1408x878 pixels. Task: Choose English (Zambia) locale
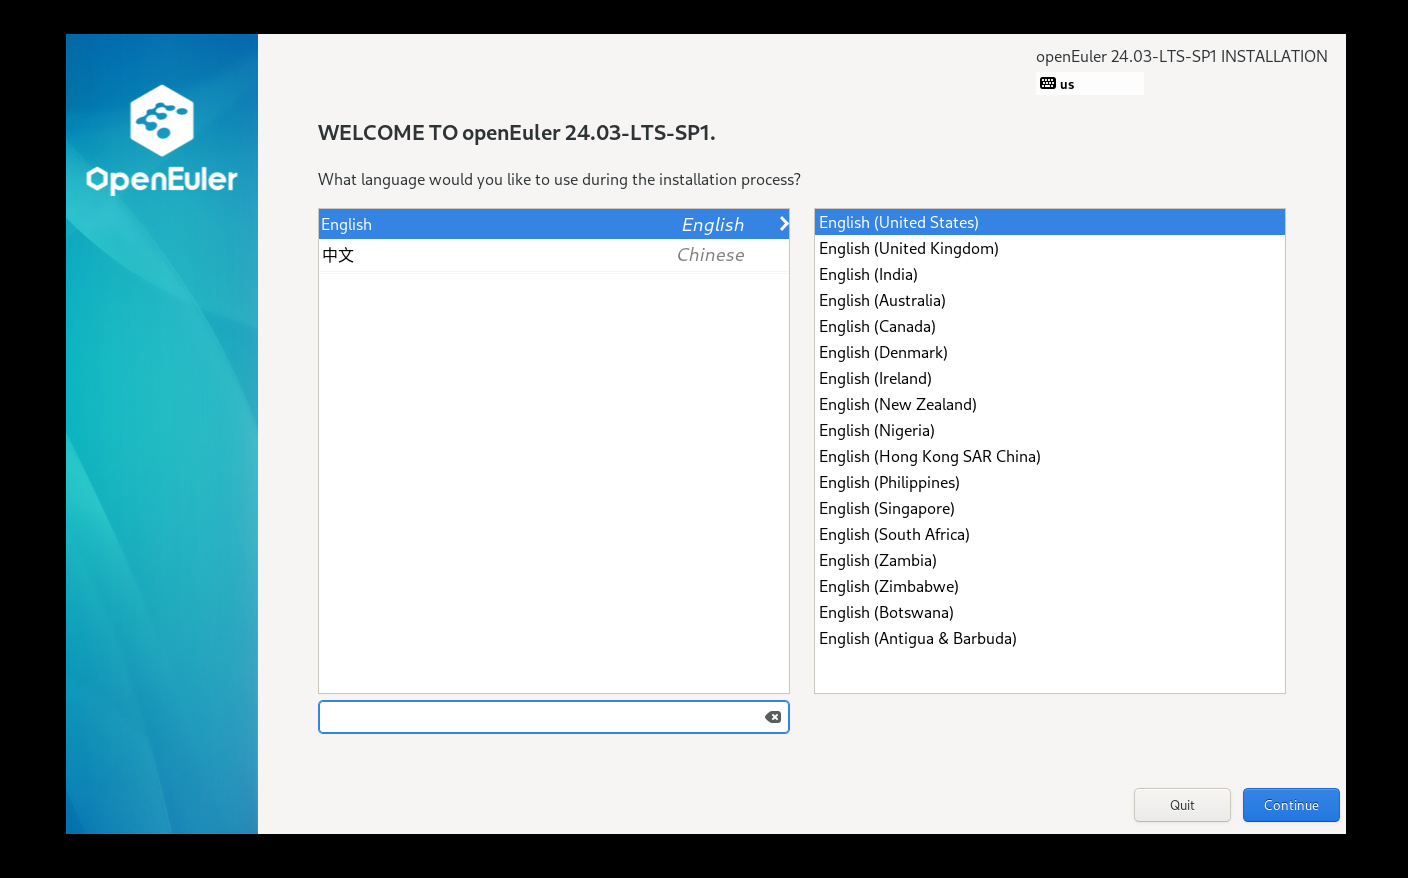[x=1050, y=560]
